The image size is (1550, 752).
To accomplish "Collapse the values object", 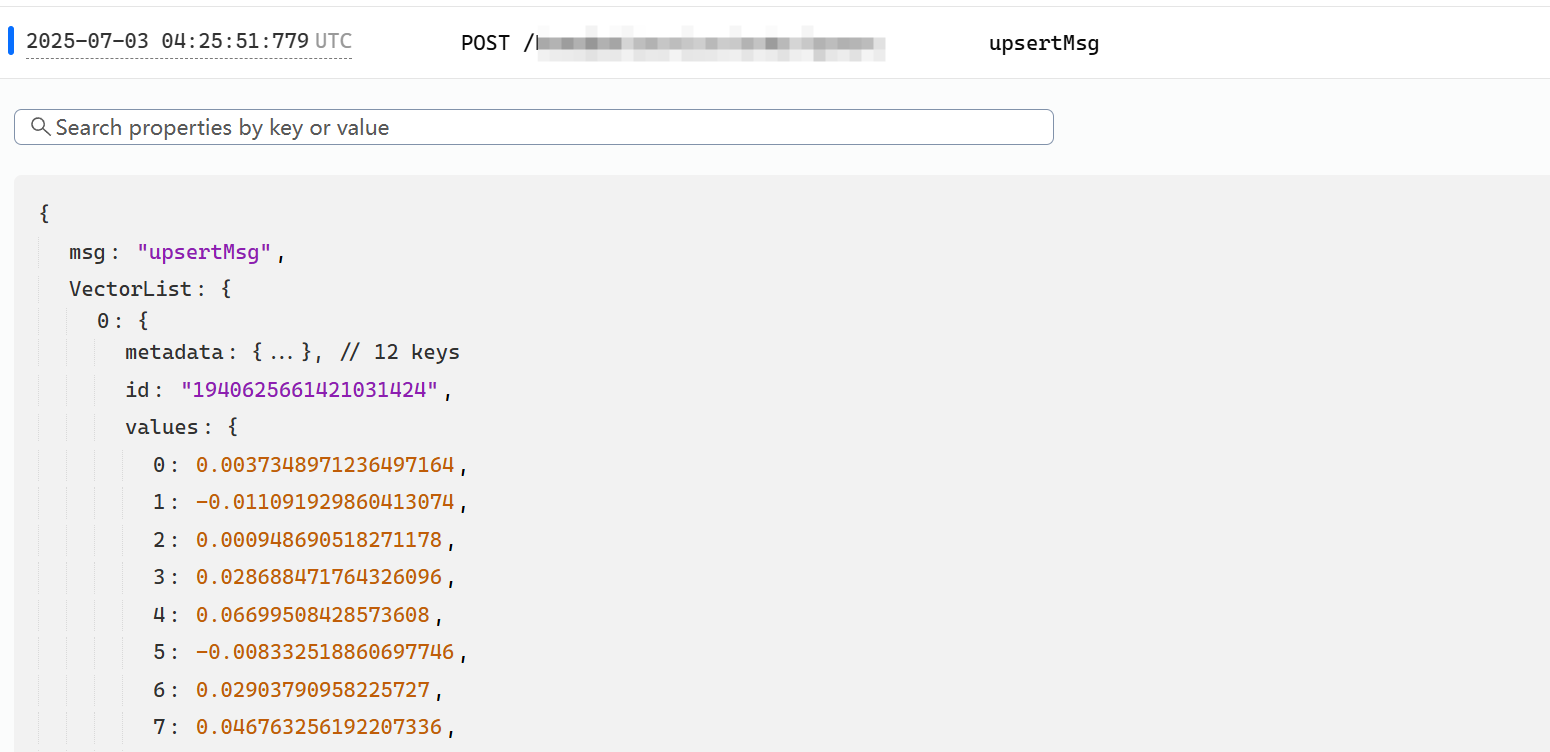I will 161,427.
